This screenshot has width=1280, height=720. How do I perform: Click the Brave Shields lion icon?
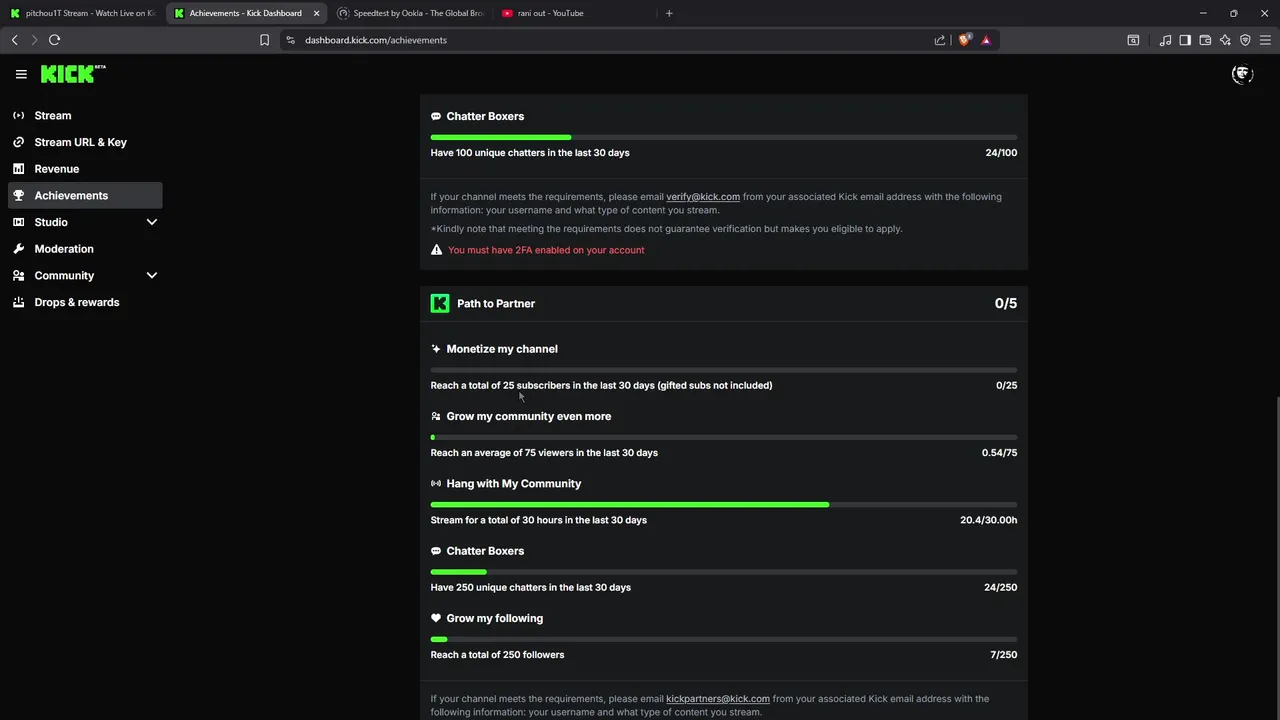click(x=965, y=40)
